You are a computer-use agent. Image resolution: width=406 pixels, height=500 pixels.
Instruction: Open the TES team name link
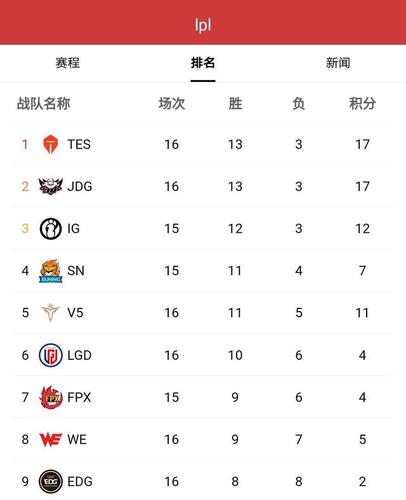(79, 144)
